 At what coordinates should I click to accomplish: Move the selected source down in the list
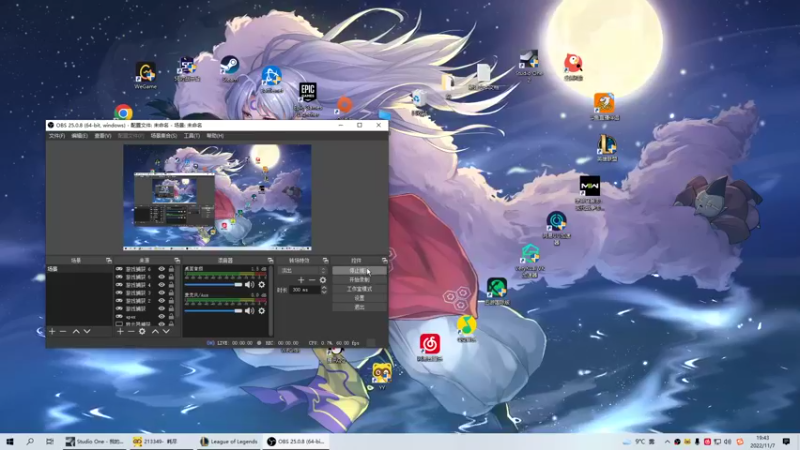[166, 332]
